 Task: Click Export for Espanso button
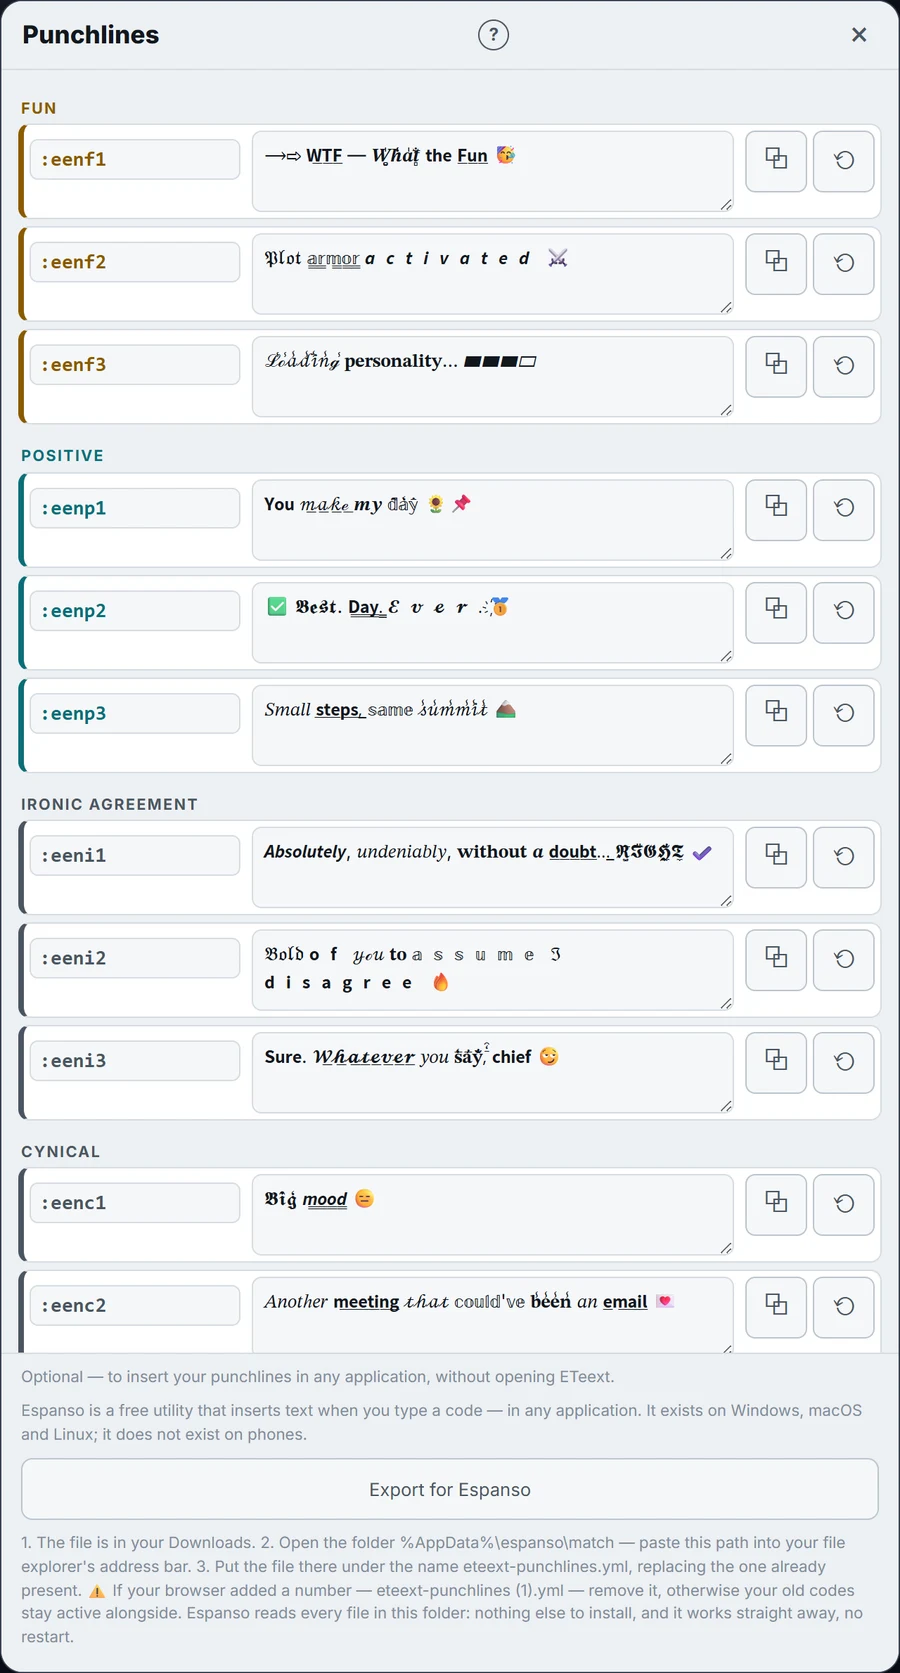pyautogui.click(x=450, y=1489)
